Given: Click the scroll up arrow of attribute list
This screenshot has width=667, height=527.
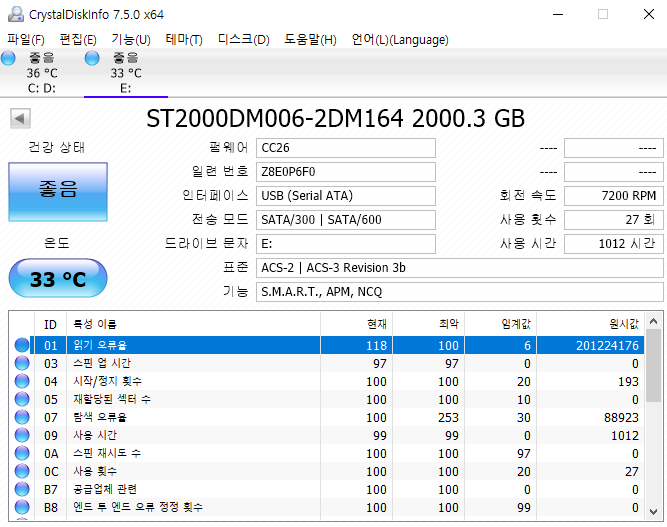Looking at the screenshot, I should [654, 322].
